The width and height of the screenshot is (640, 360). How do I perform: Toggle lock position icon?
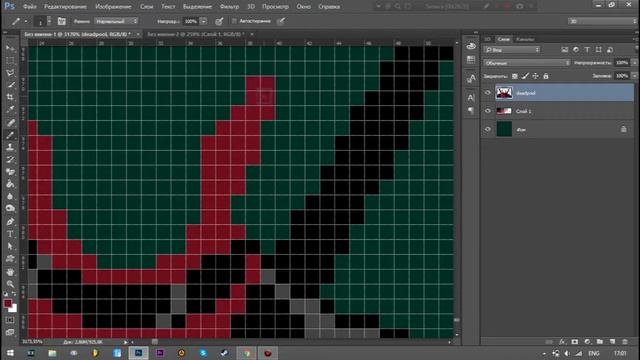(x=536, y=76)
